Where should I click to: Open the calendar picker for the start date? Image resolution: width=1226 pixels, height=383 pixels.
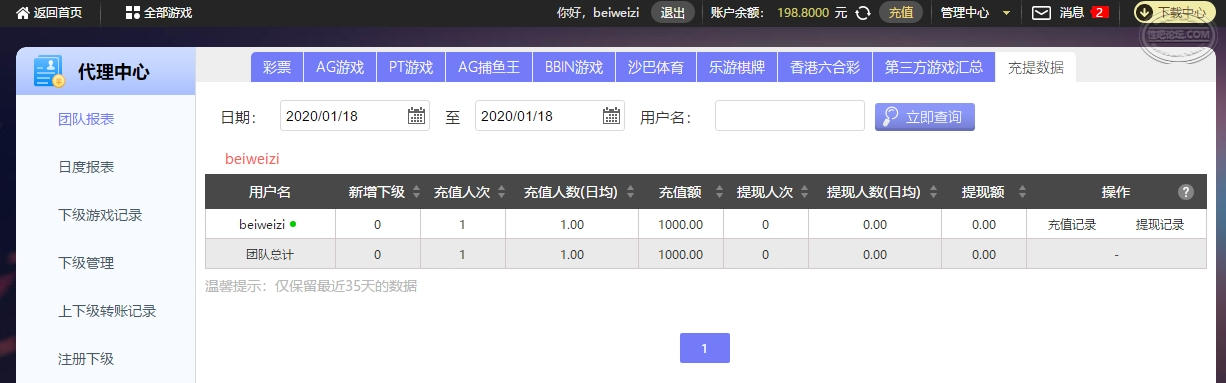click(416, 116)
